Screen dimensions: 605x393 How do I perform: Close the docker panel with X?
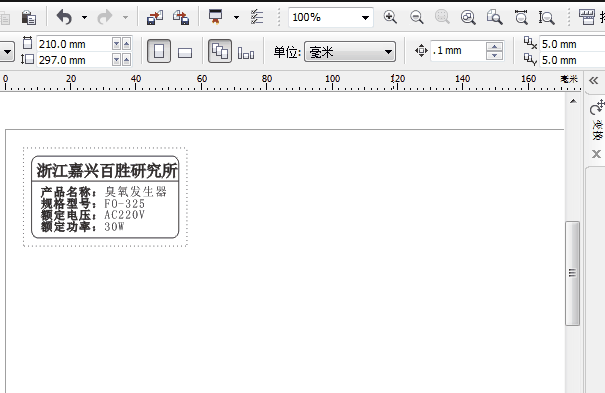[597, 154]
